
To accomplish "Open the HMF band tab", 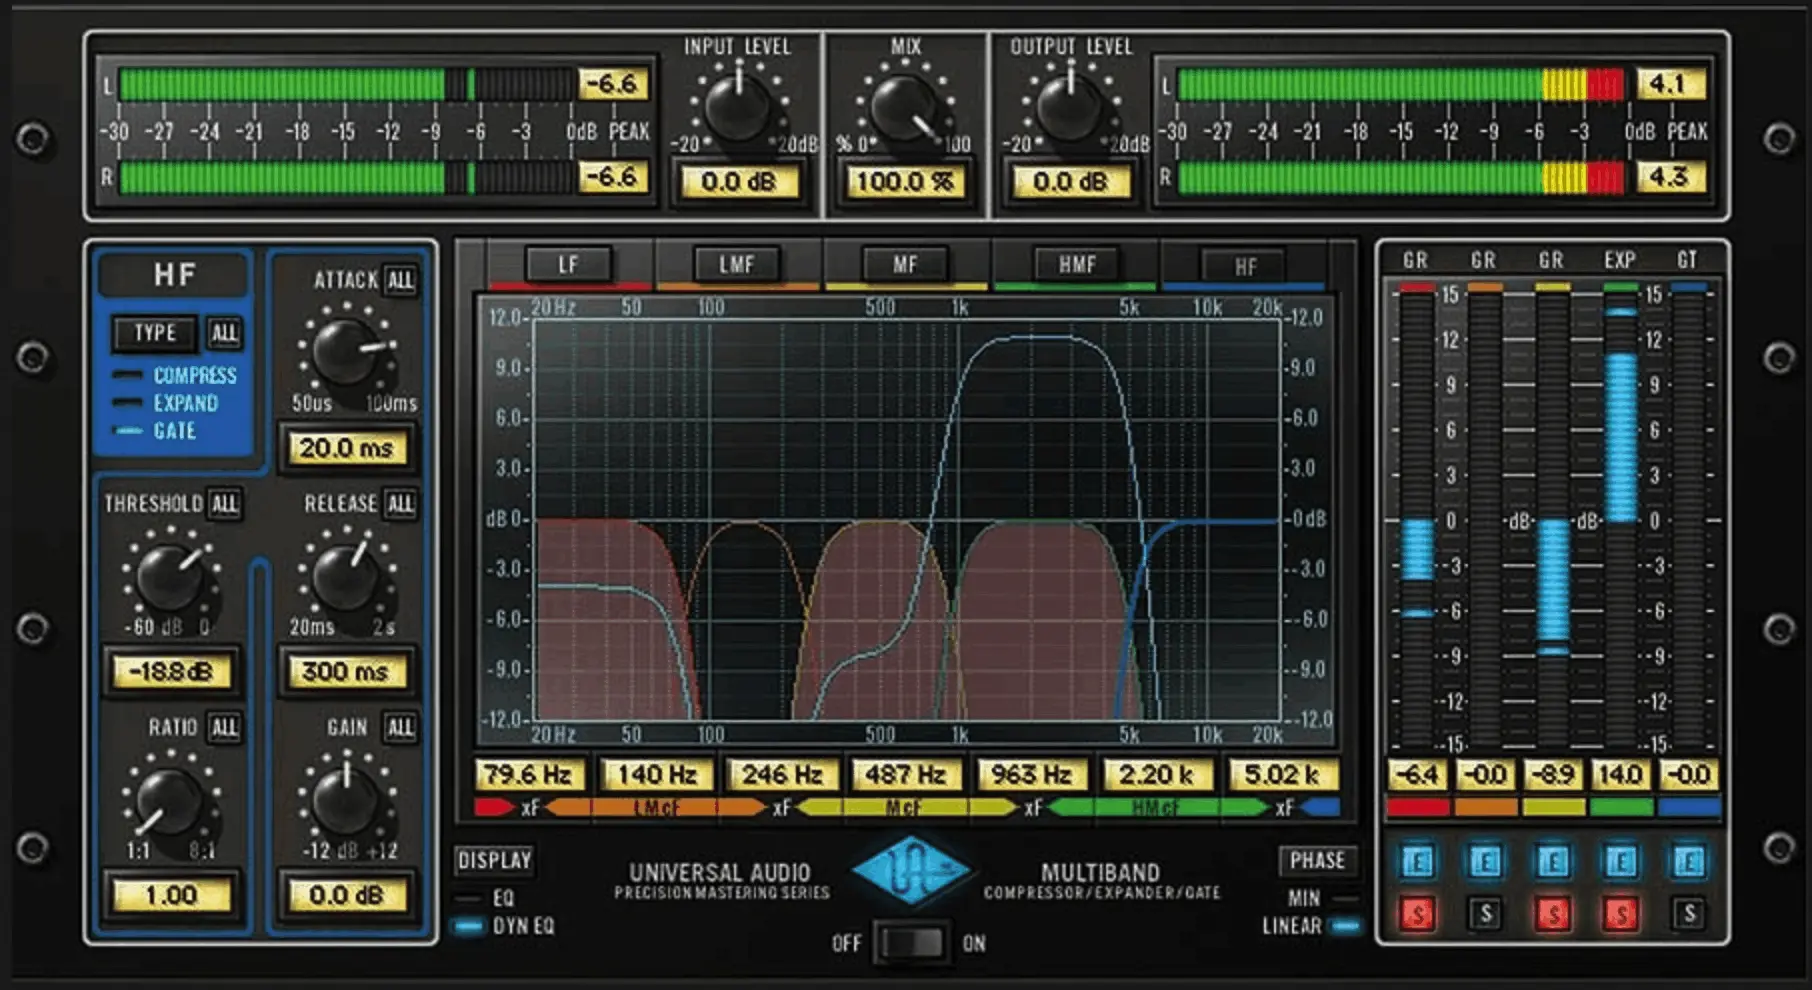I will 1075,263.
